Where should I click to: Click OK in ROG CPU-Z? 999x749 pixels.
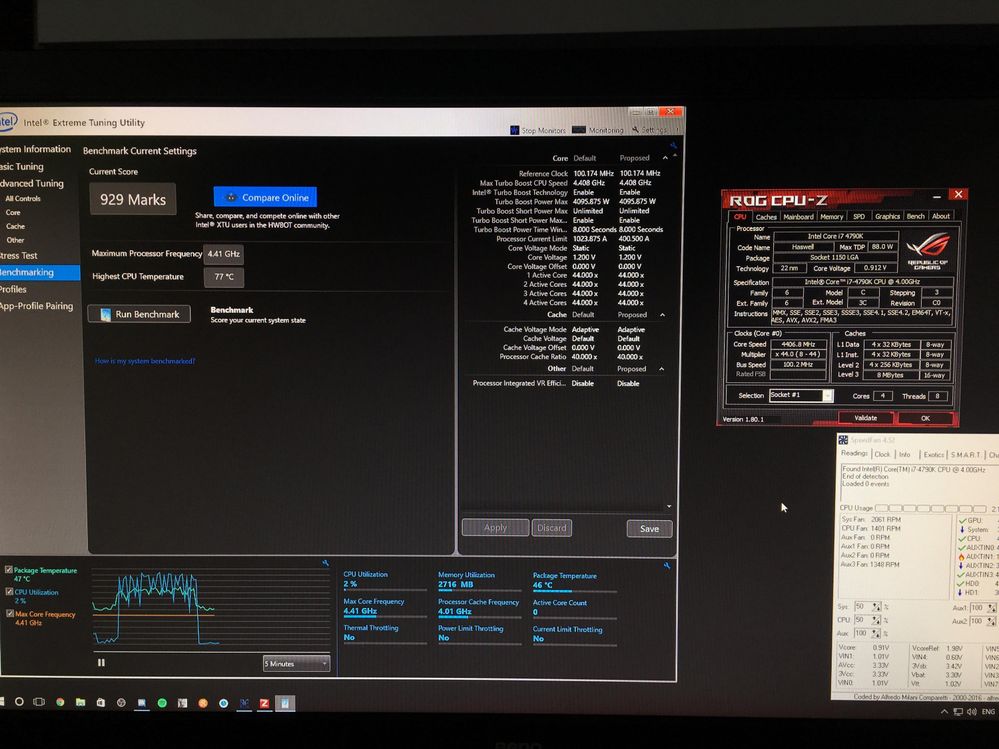click(x=925, y=418)
